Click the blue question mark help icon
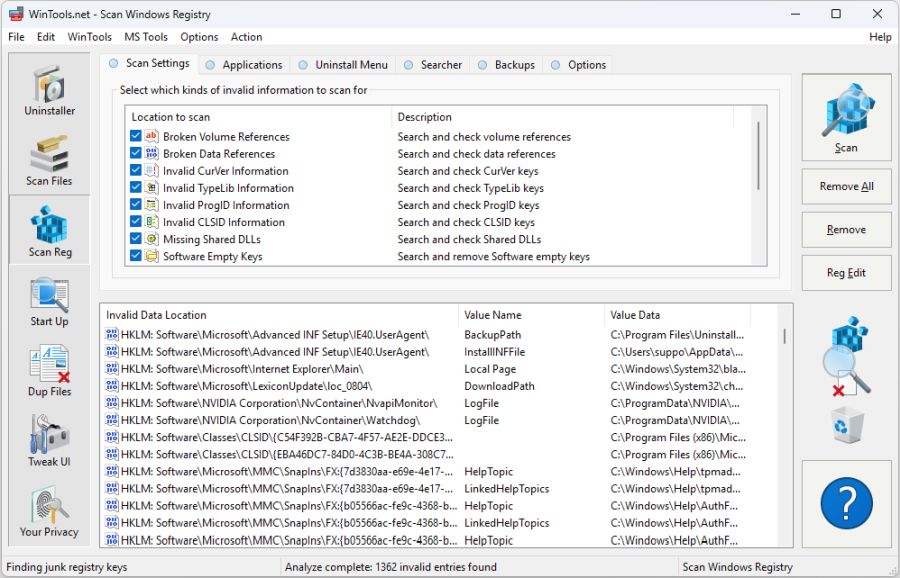 click(846, 503)
